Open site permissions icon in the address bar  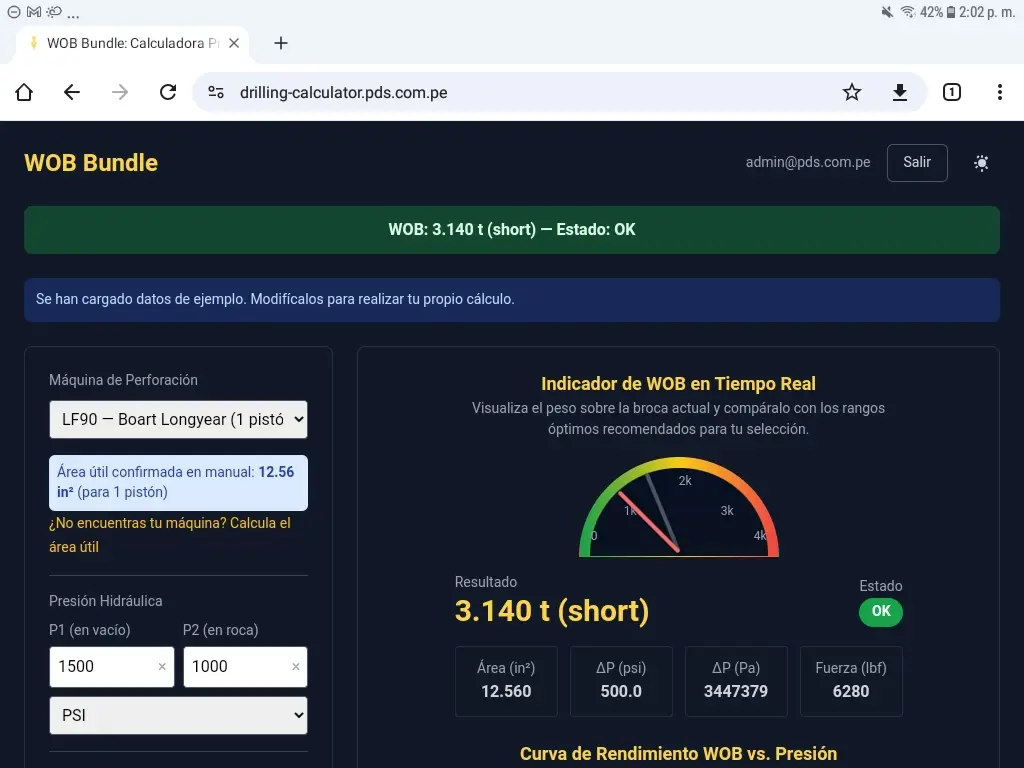[x=215, y=92]
